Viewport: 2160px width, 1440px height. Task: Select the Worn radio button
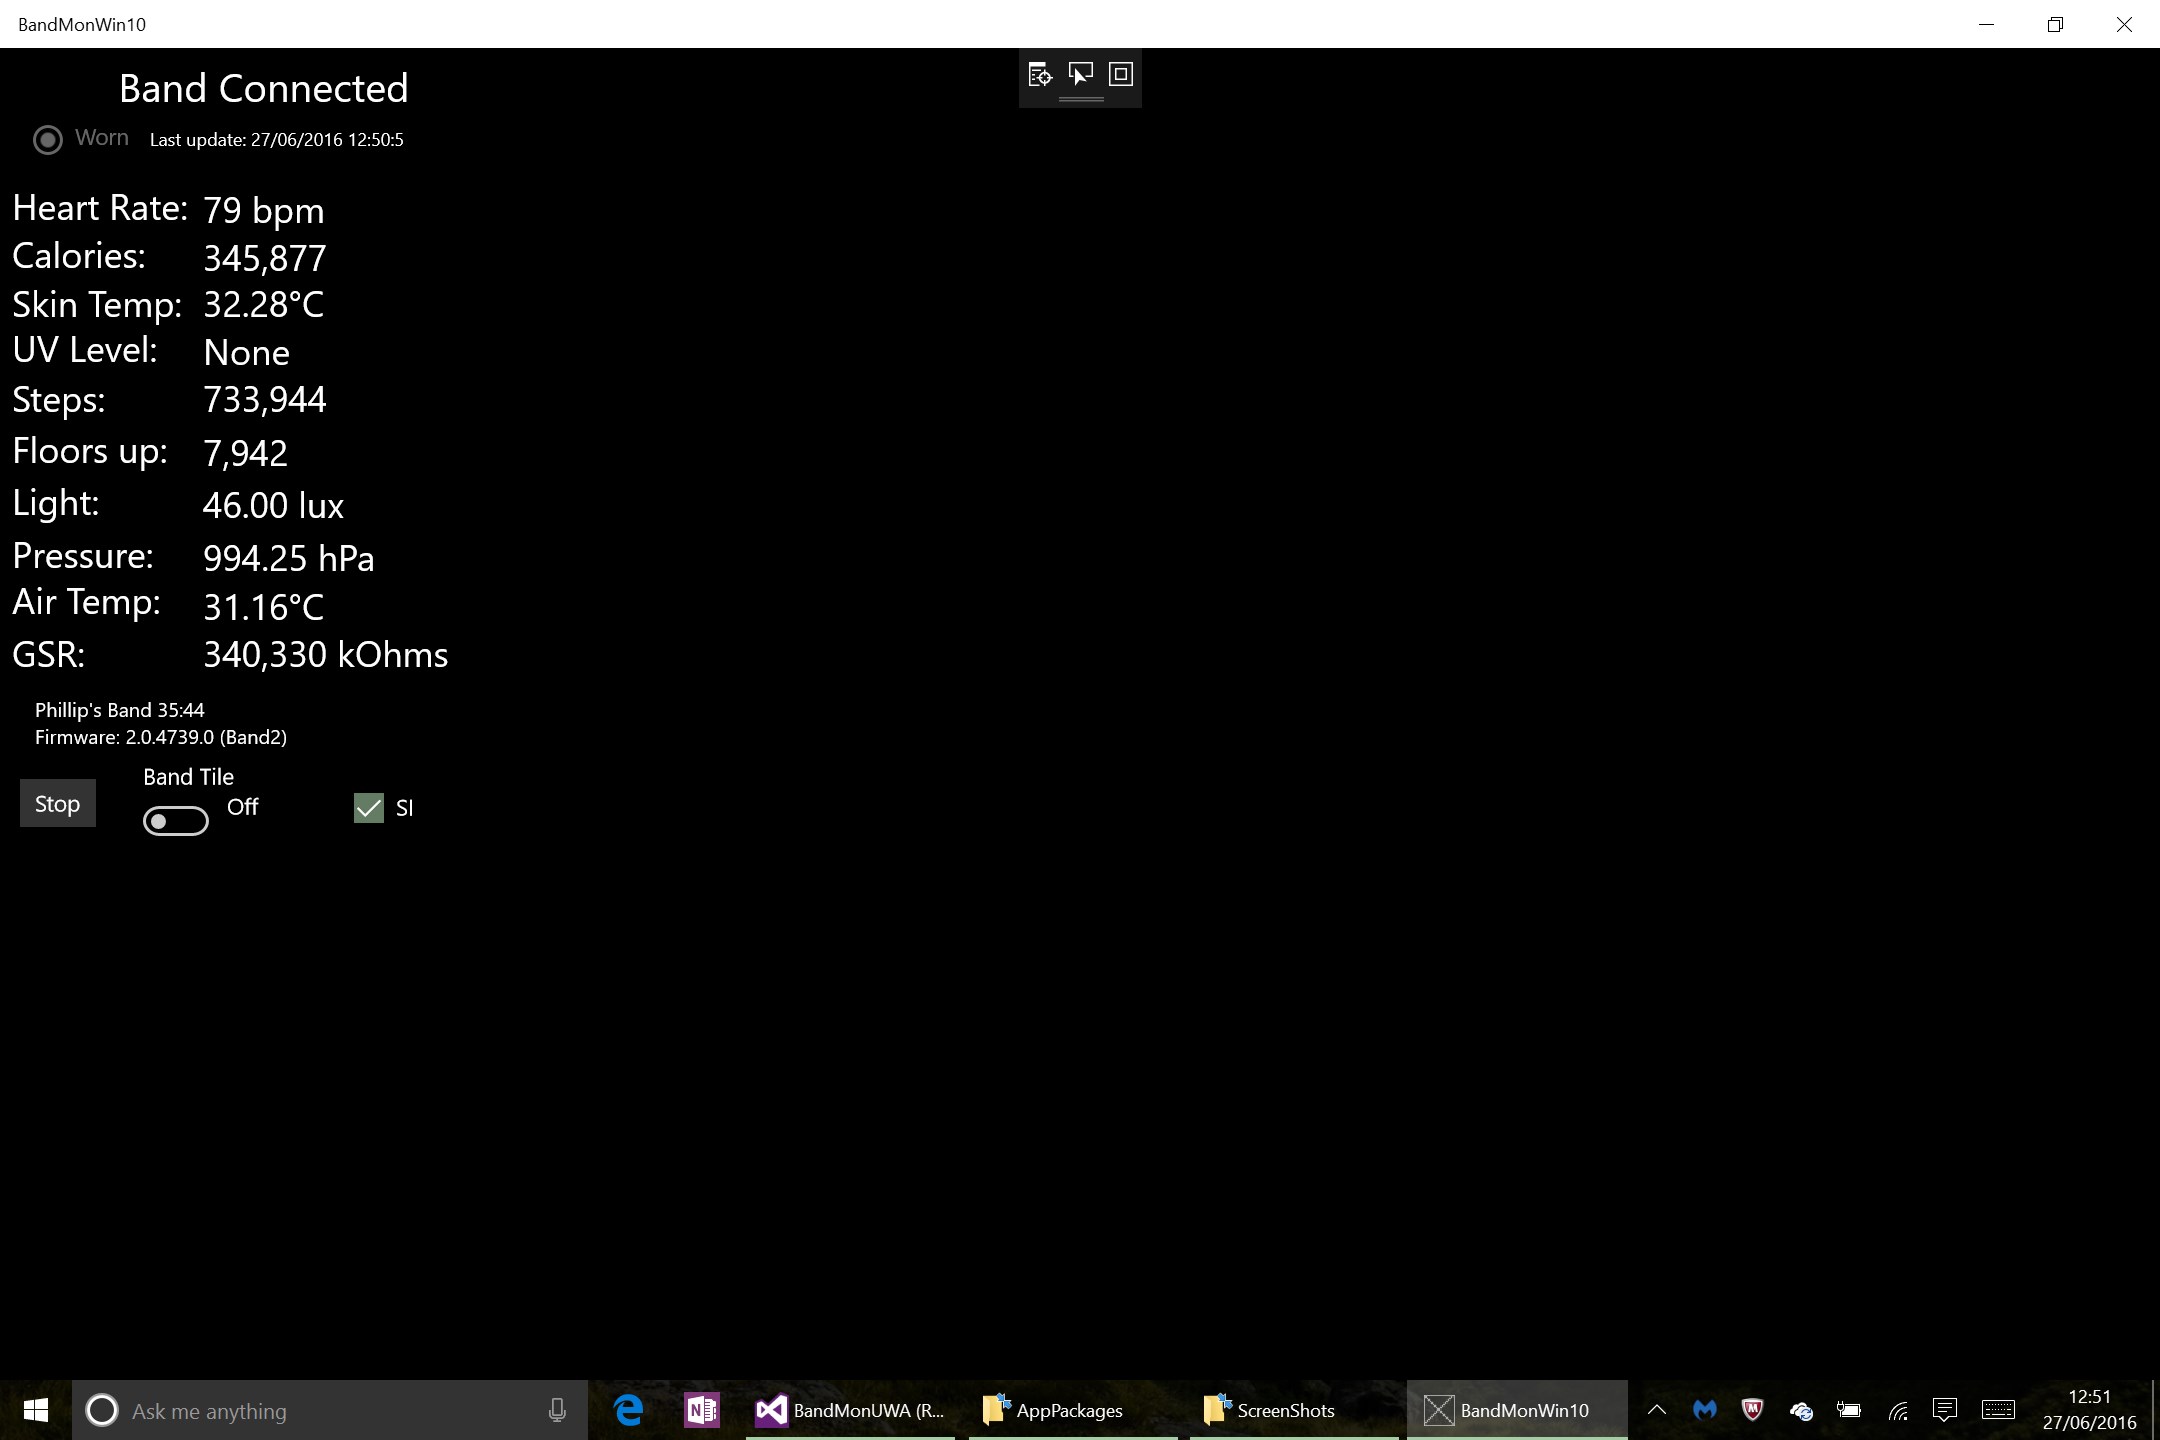click(48, 140)
